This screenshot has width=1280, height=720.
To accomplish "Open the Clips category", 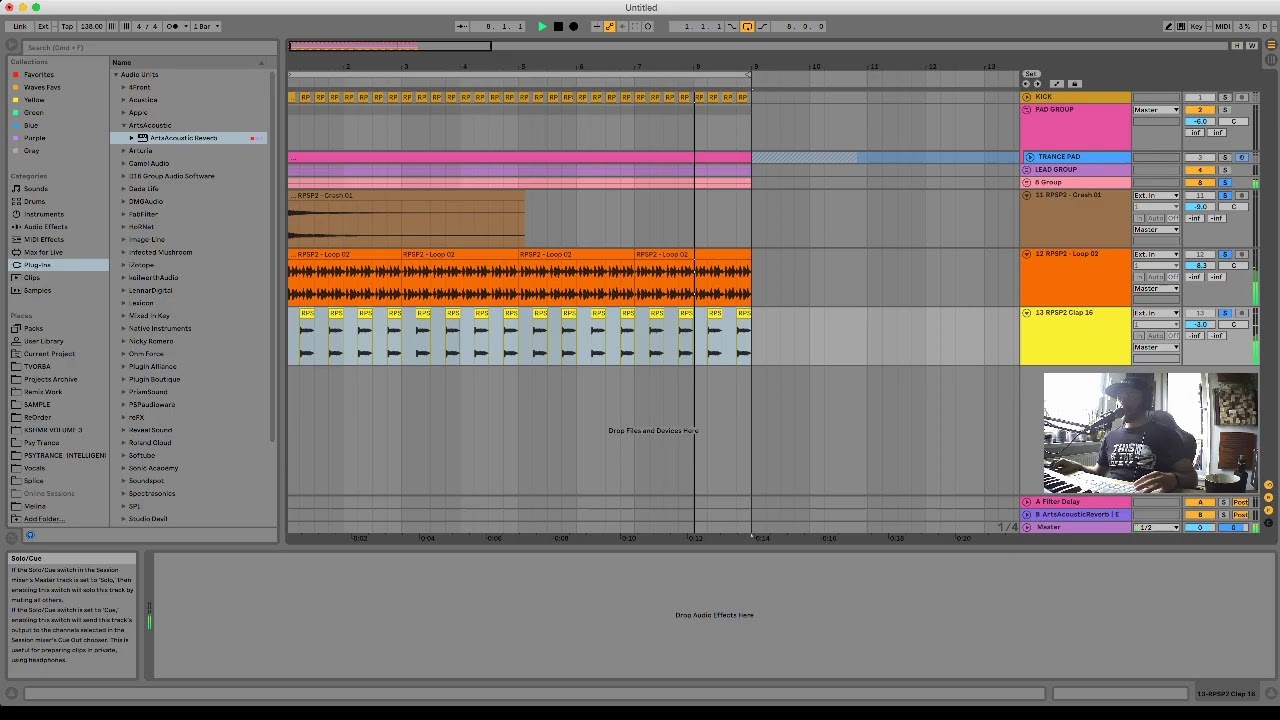I will [32, 277].
